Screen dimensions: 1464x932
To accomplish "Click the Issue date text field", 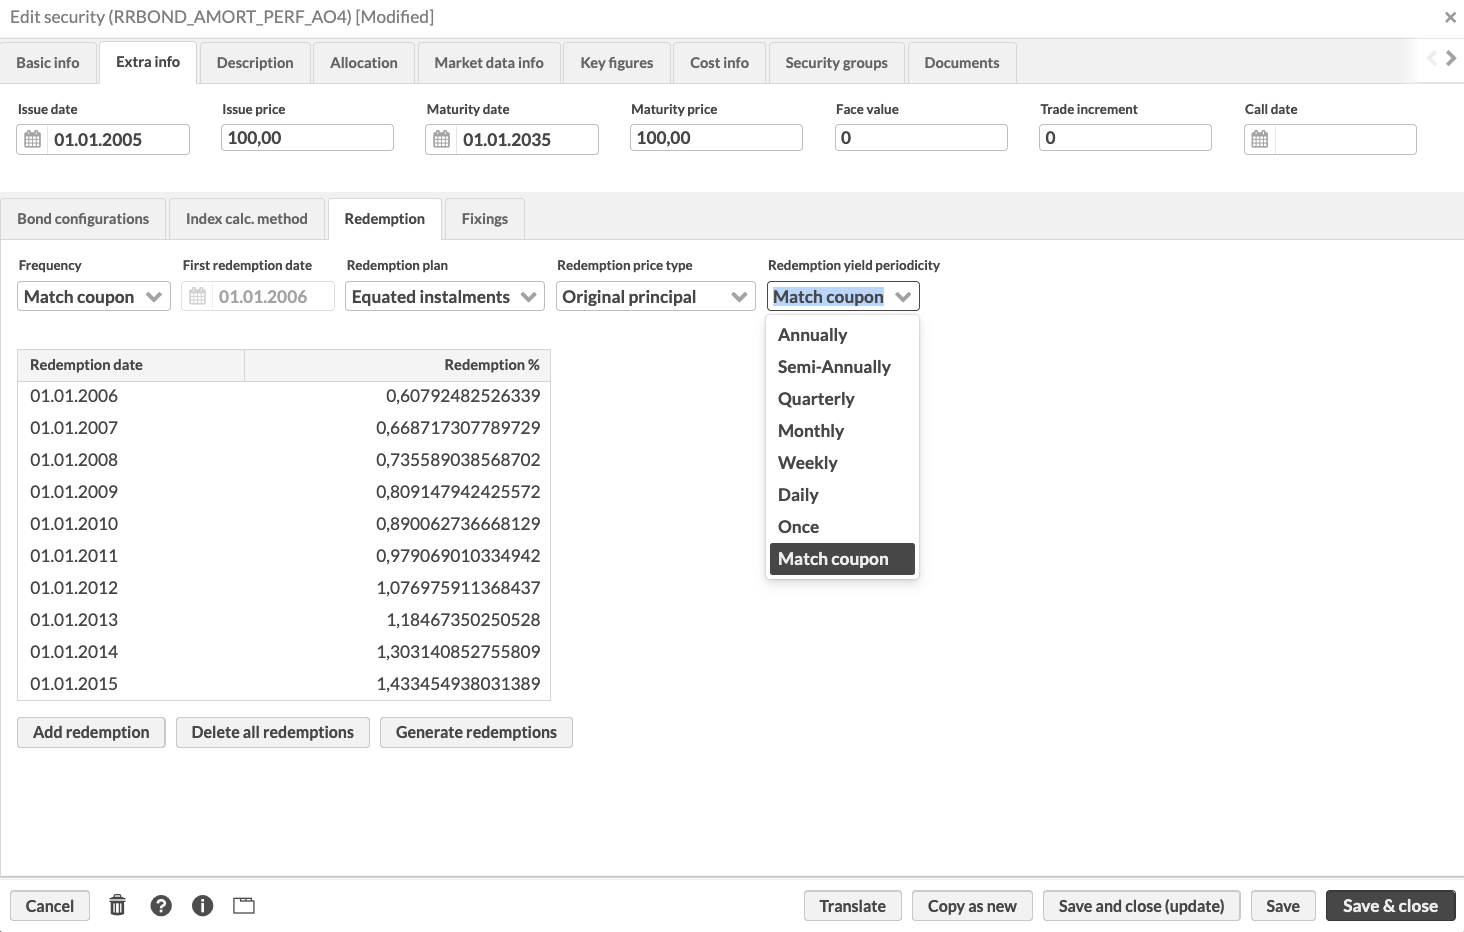I will [118, 139].
